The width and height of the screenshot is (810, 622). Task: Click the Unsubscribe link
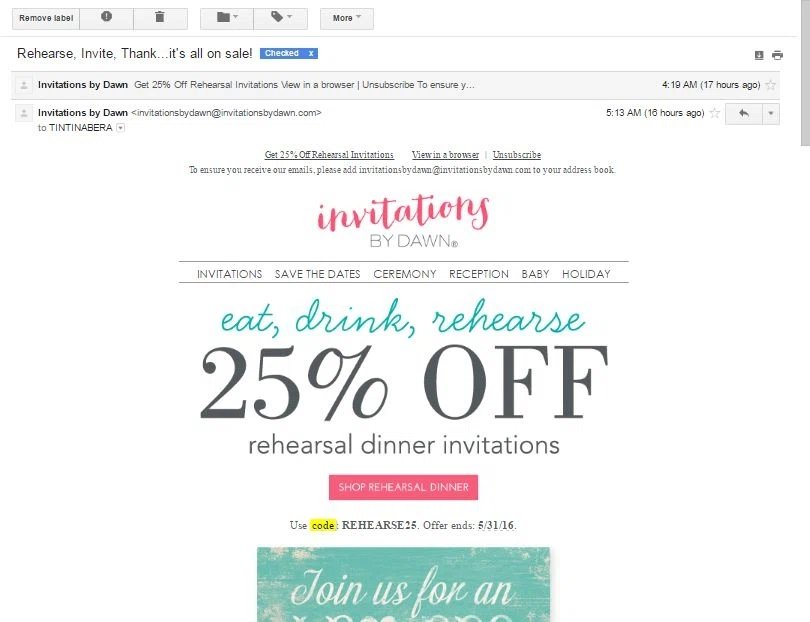coord(517,154)
